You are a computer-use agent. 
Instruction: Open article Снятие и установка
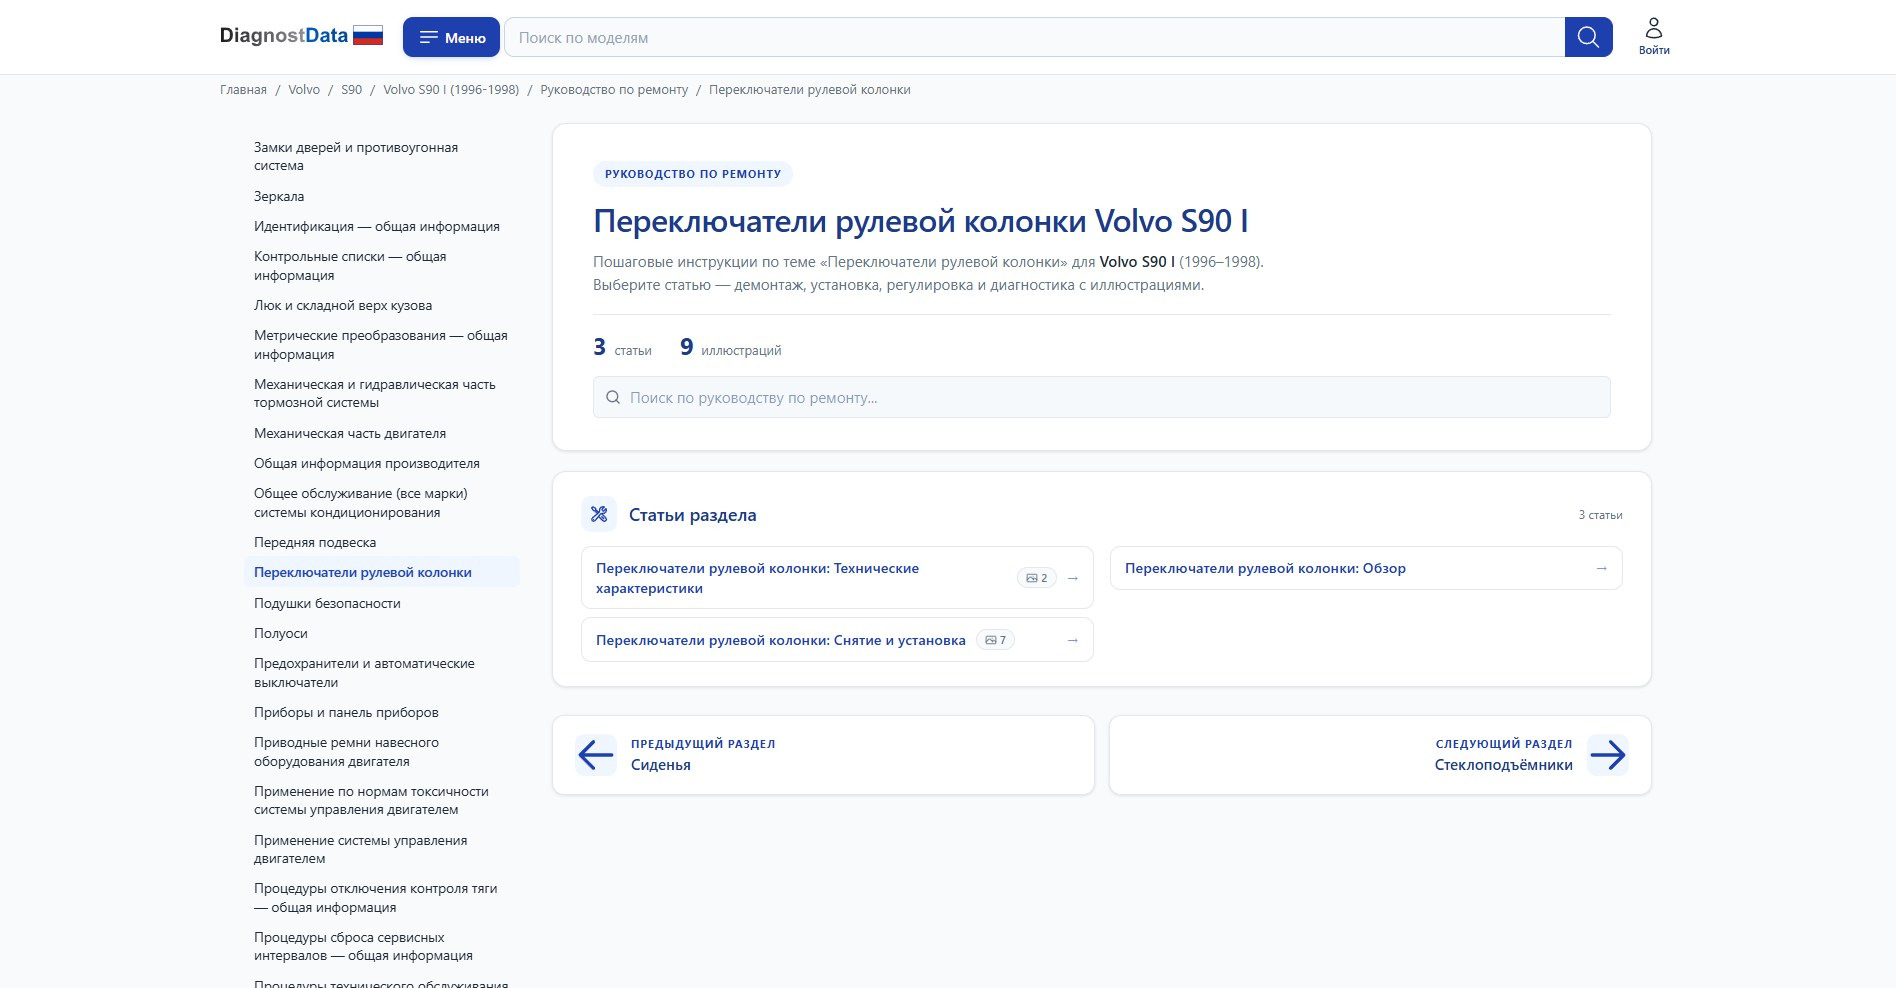point(837,640)
